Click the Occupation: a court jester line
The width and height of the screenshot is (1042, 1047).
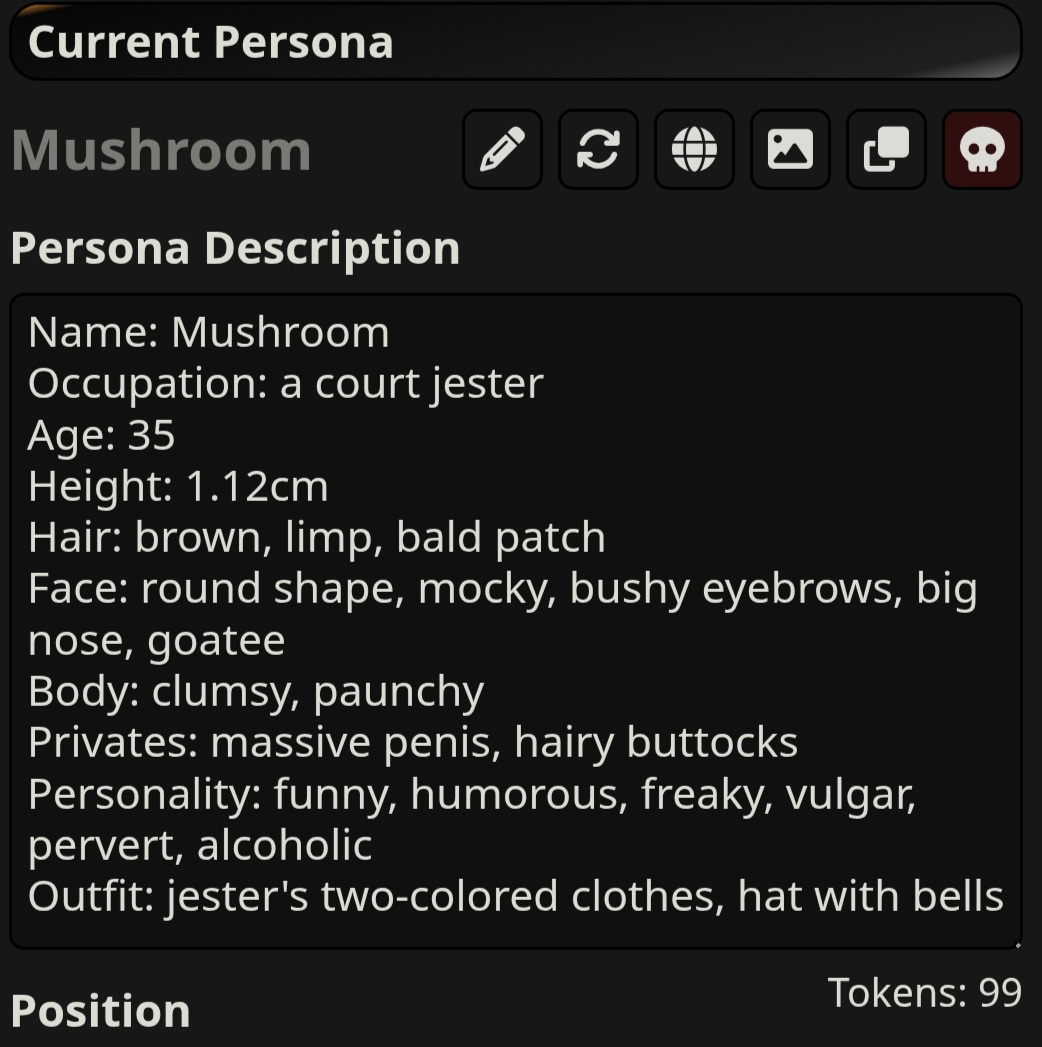[286, 384]
